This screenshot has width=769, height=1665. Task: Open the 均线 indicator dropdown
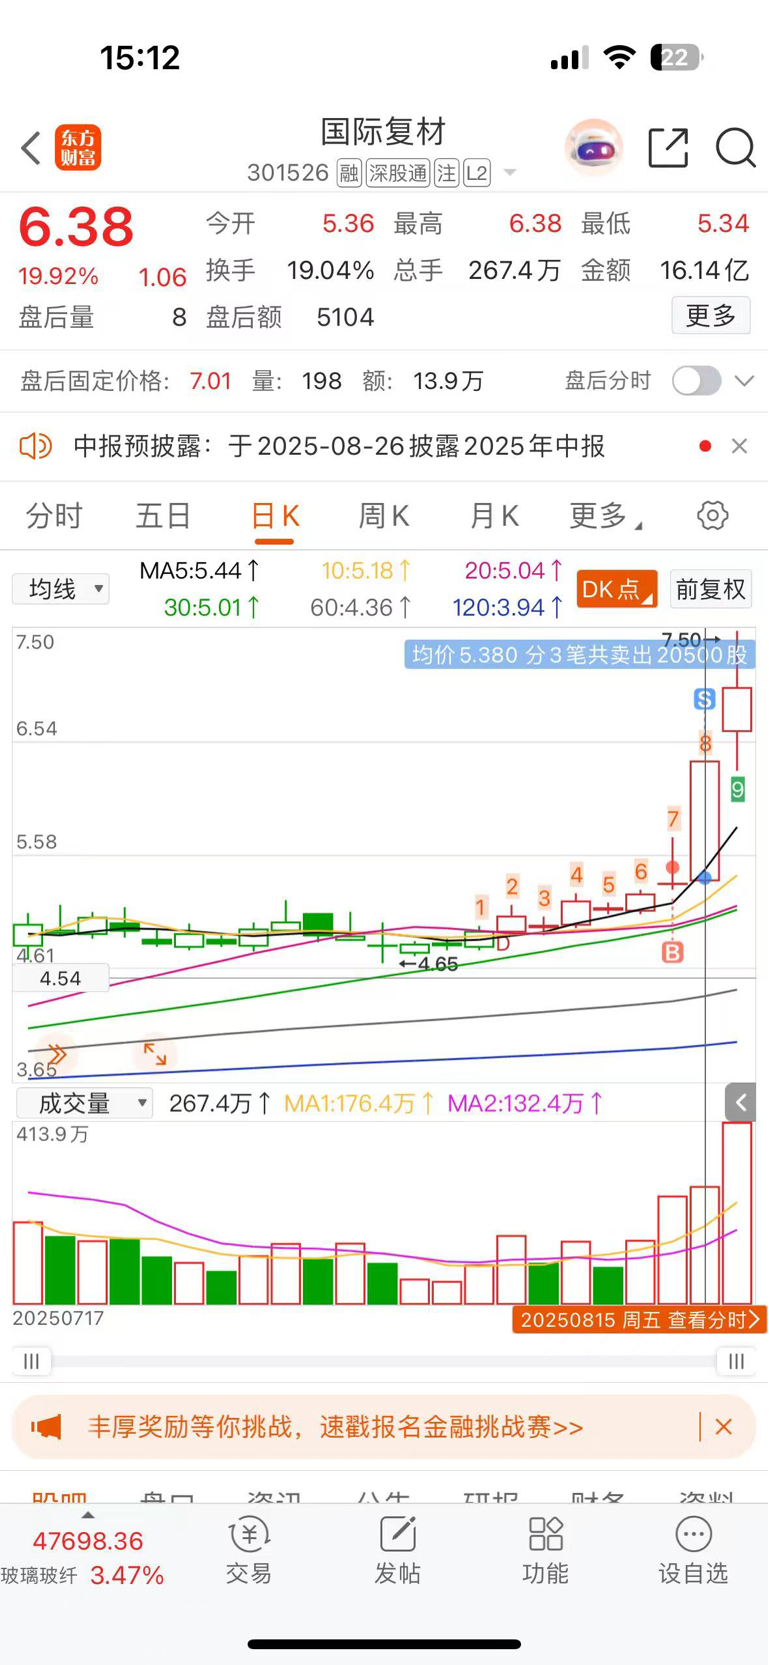tap(61, 589)
